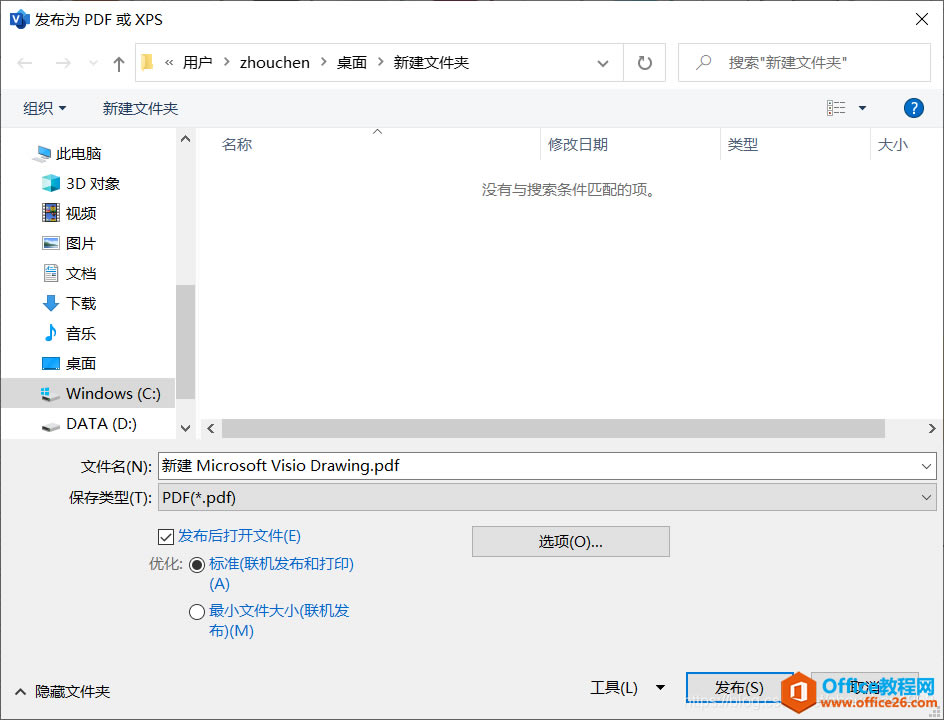Open 保存类型 PDF(*.pdf) combo box
This screenshot has height=720, width=944.
tap(547, 497)
